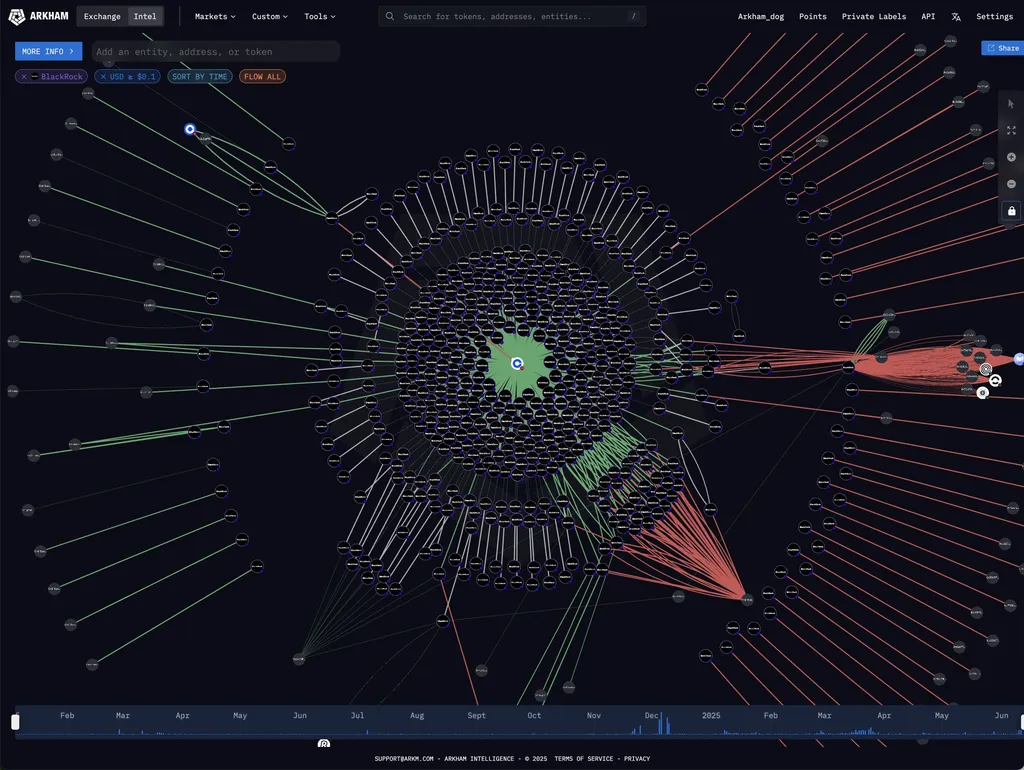
Task: Click the MORE INFO button
Action: [x=48, y=51]
